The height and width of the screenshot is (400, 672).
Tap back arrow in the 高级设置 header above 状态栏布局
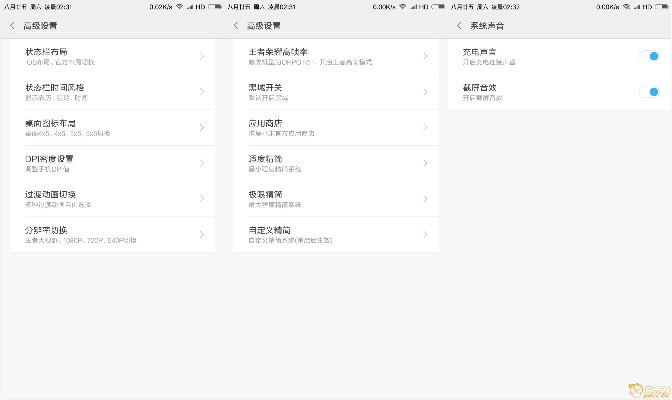12,25
